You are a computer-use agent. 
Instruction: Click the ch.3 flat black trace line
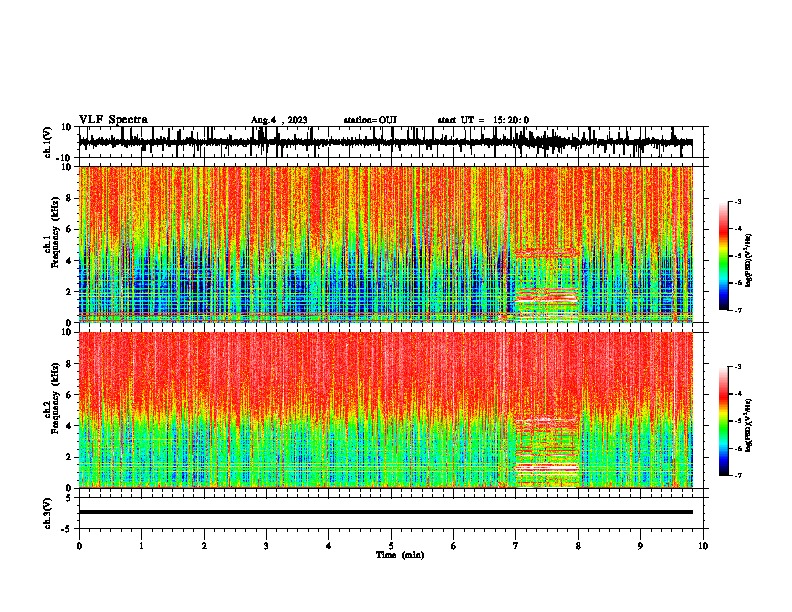point(385,512)
